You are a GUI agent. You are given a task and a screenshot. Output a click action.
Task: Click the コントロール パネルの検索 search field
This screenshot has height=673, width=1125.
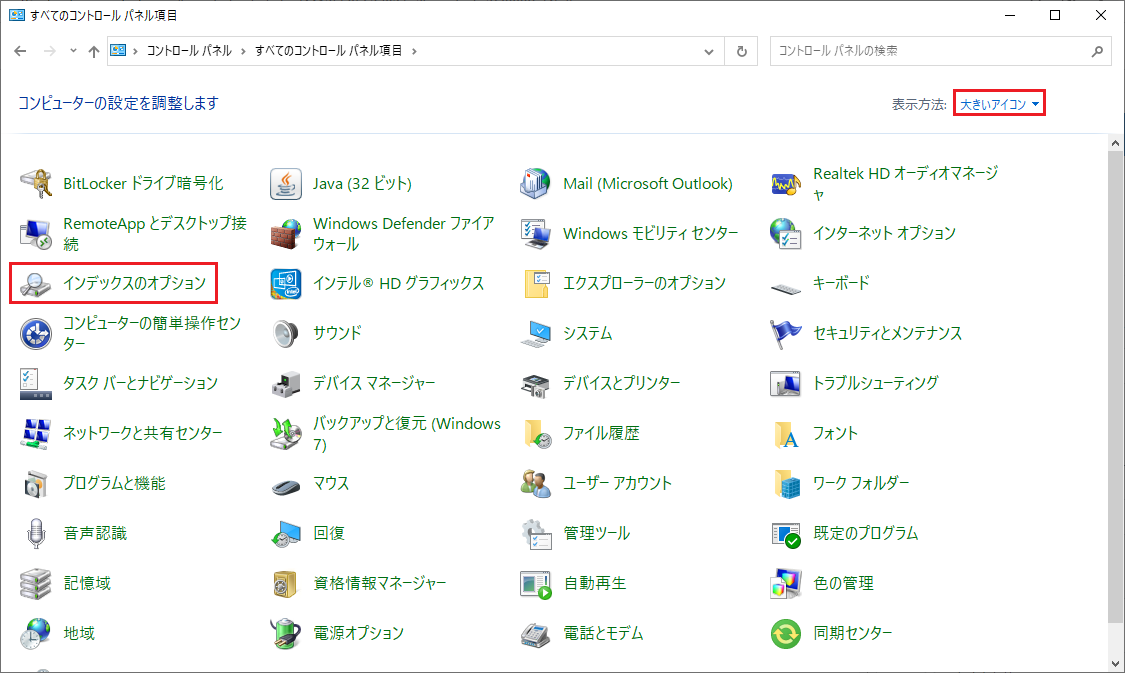pyautogui.click(x=930, y=51)
